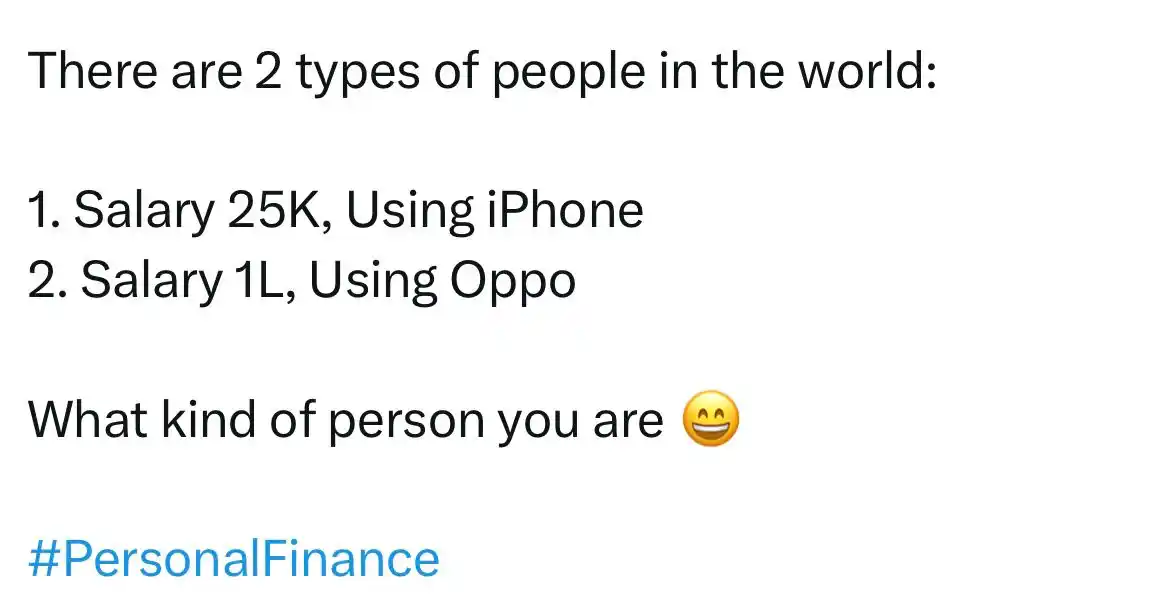Click the word "types" in the first line
The width and height of the screenshot is (1170, 615).
click(354, 72)
